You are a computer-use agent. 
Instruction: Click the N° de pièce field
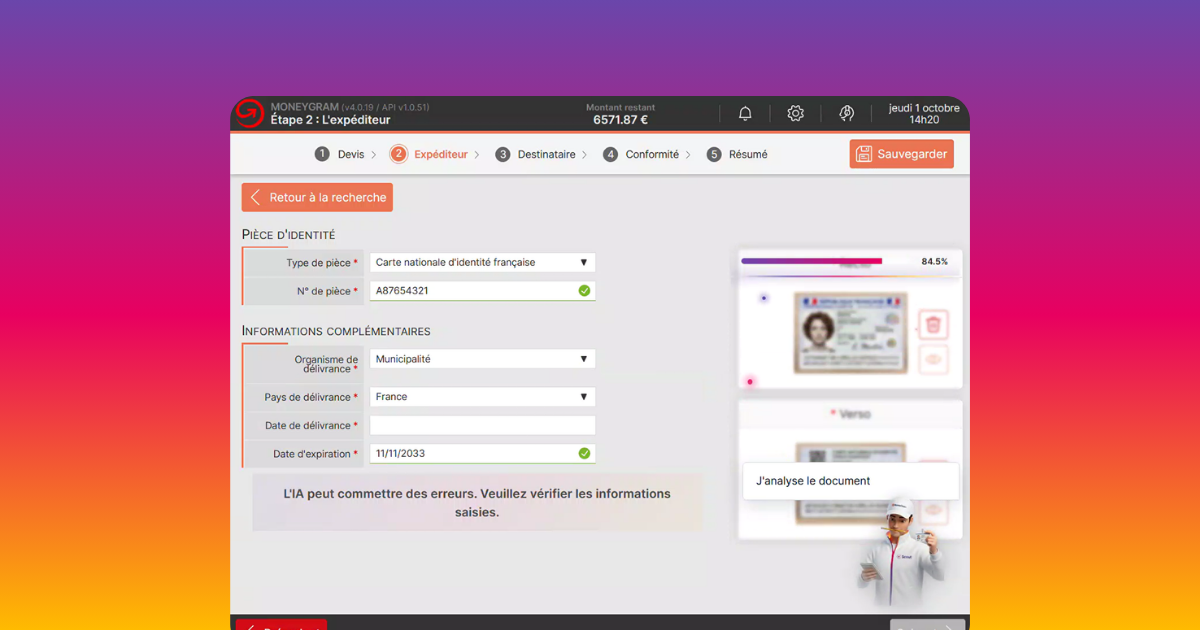tap(483, 291)
